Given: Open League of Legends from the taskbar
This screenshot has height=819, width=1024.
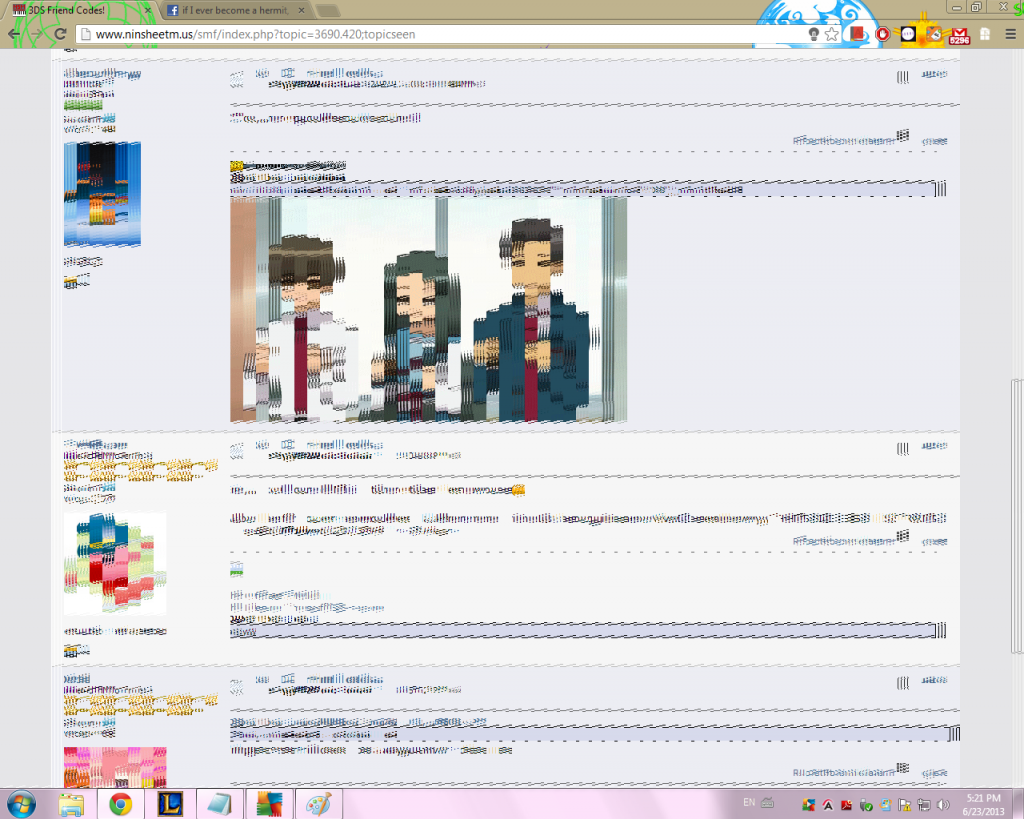Looking at the screenshot, I should (x=170, y=804).
